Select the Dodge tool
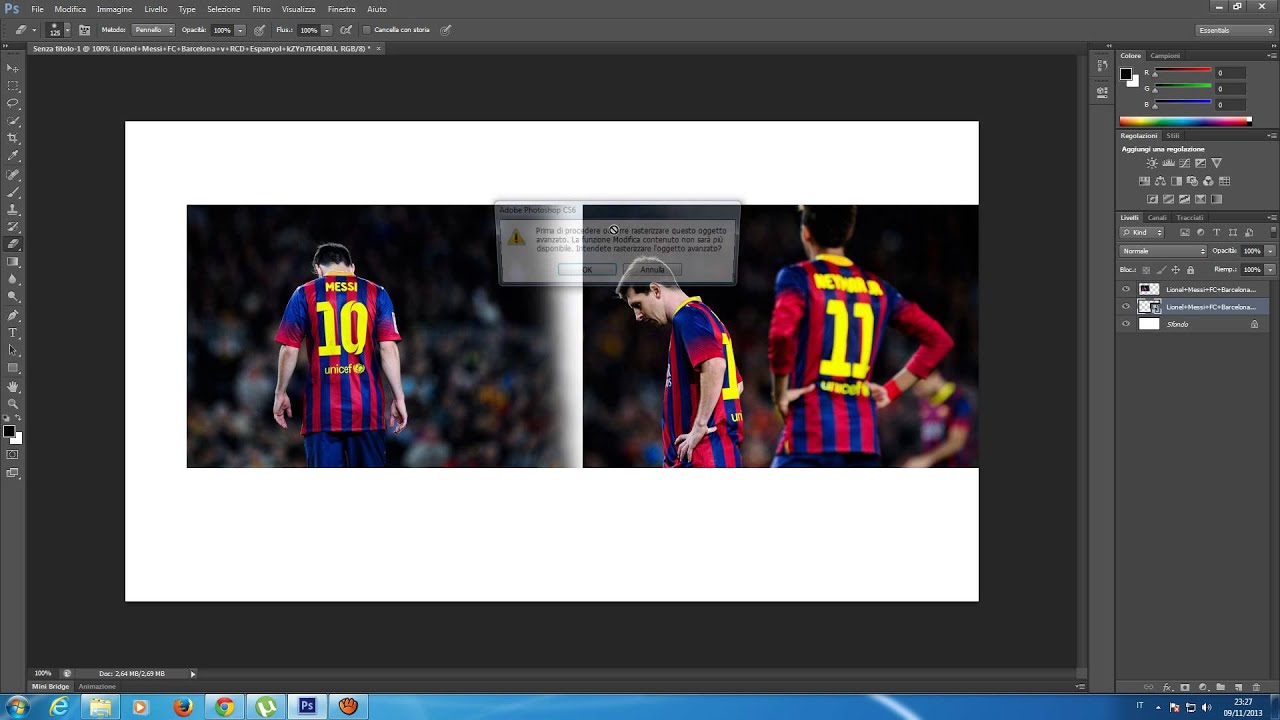1280x720 pixels. tap(13, 296)
